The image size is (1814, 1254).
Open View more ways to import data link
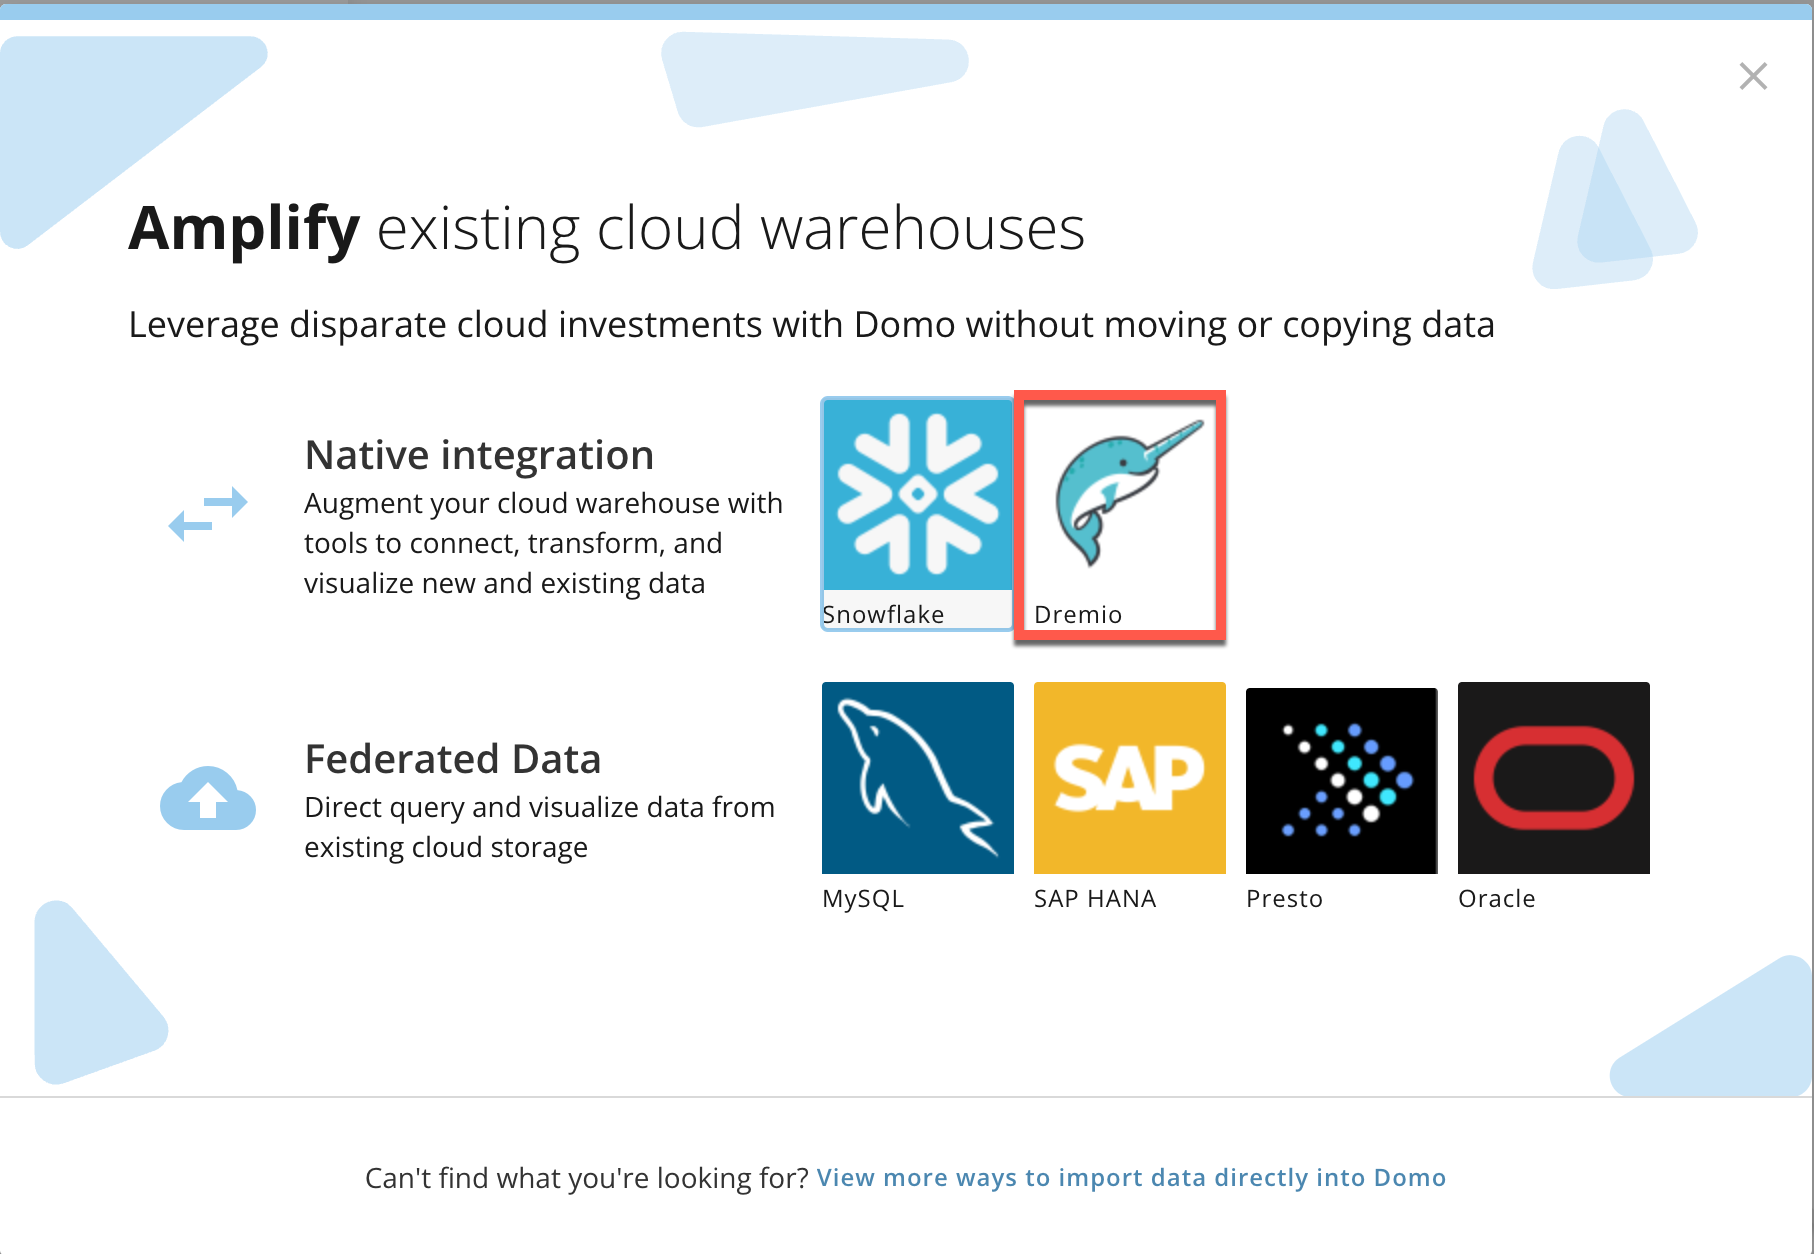click(1130, 1178)
